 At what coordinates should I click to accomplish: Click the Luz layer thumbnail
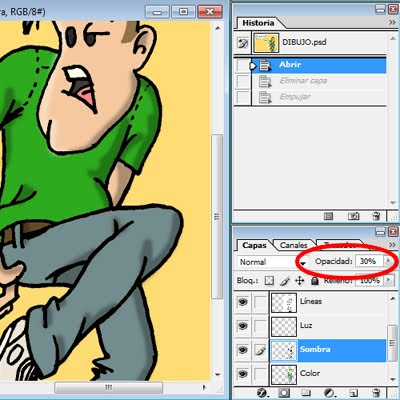click(x=284, y=326)
